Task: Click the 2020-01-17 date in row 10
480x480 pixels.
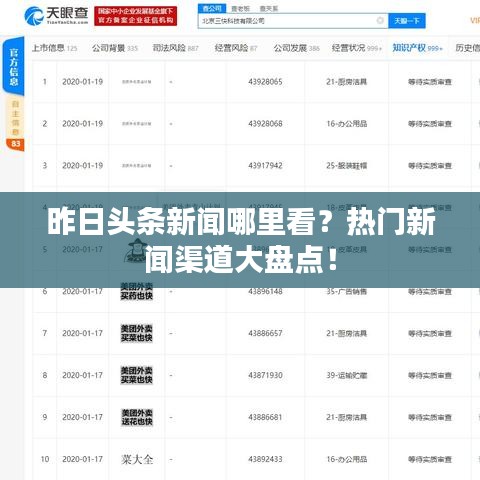Action: pyautogui.click(x=83, y=459)
